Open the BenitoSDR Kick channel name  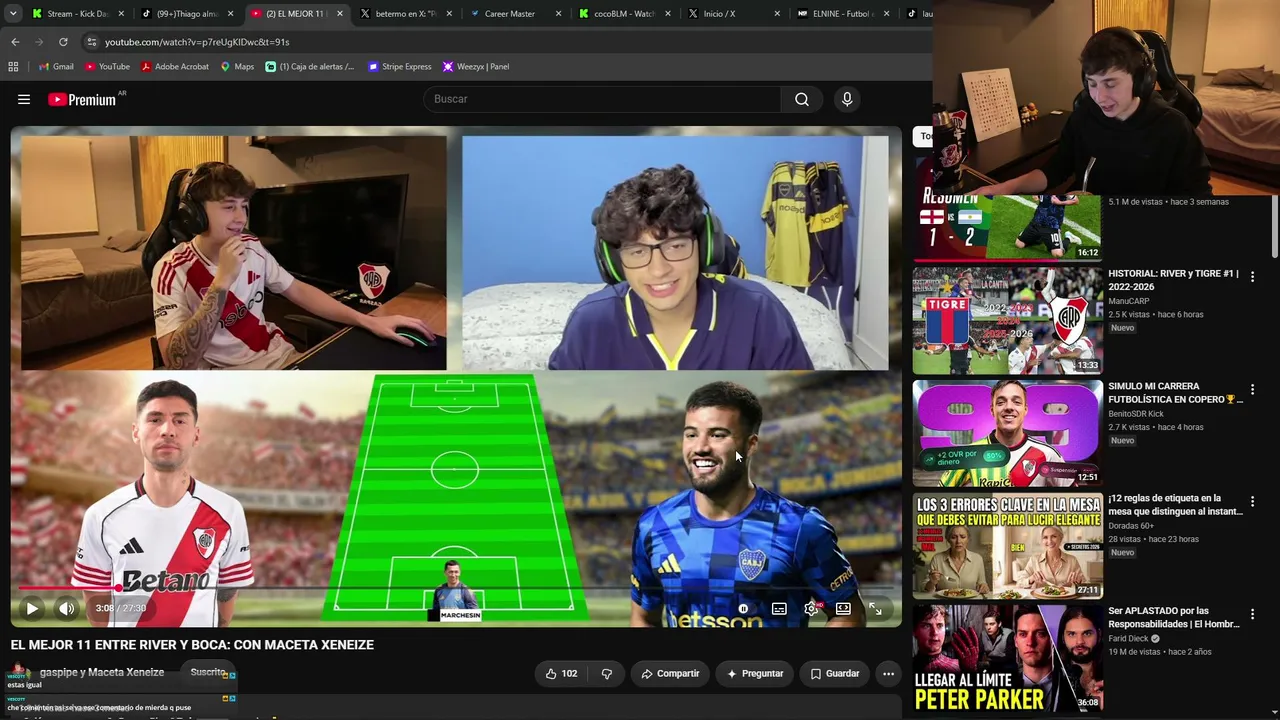coord(1136,414)
